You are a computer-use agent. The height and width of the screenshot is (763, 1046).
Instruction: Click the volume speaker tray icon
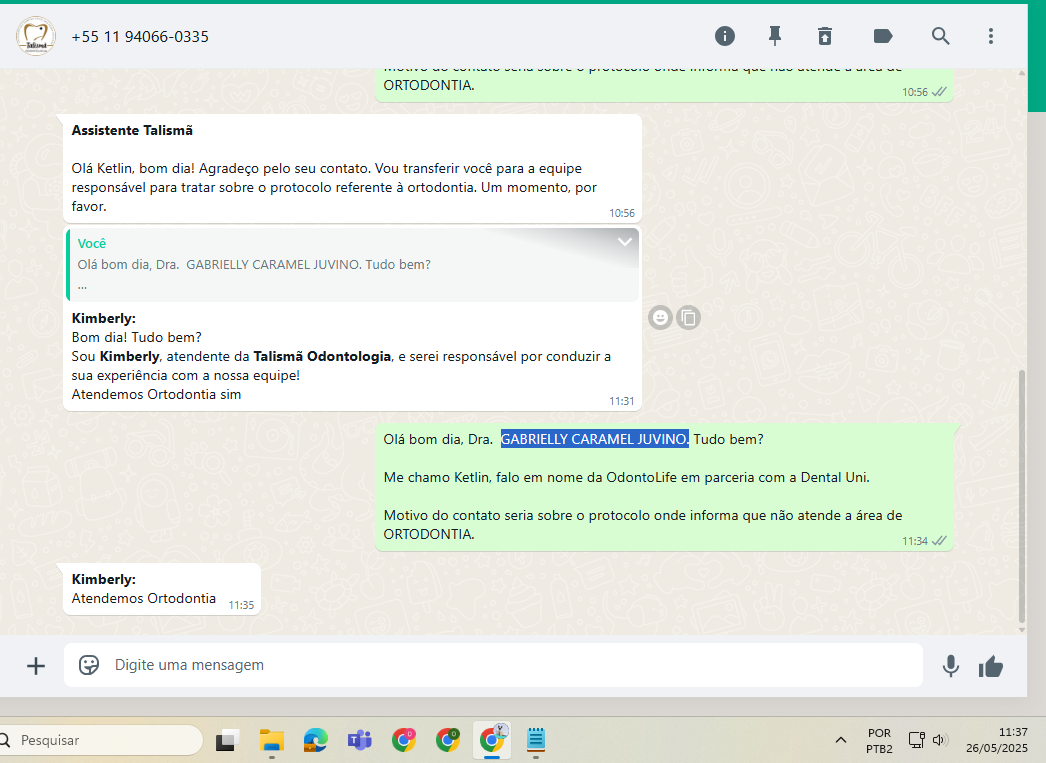[940, 740]
